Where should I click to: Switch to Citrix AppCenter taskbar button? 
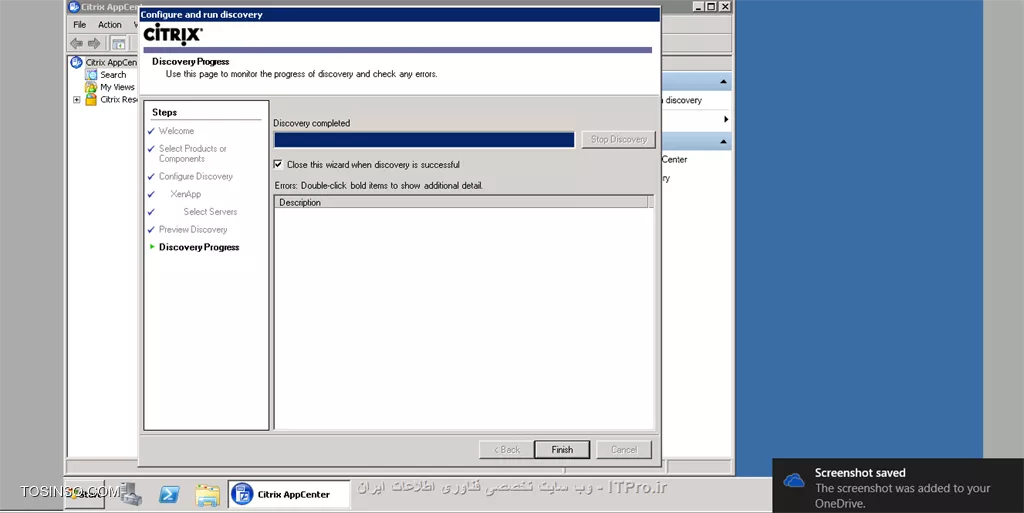pos(289,494)
